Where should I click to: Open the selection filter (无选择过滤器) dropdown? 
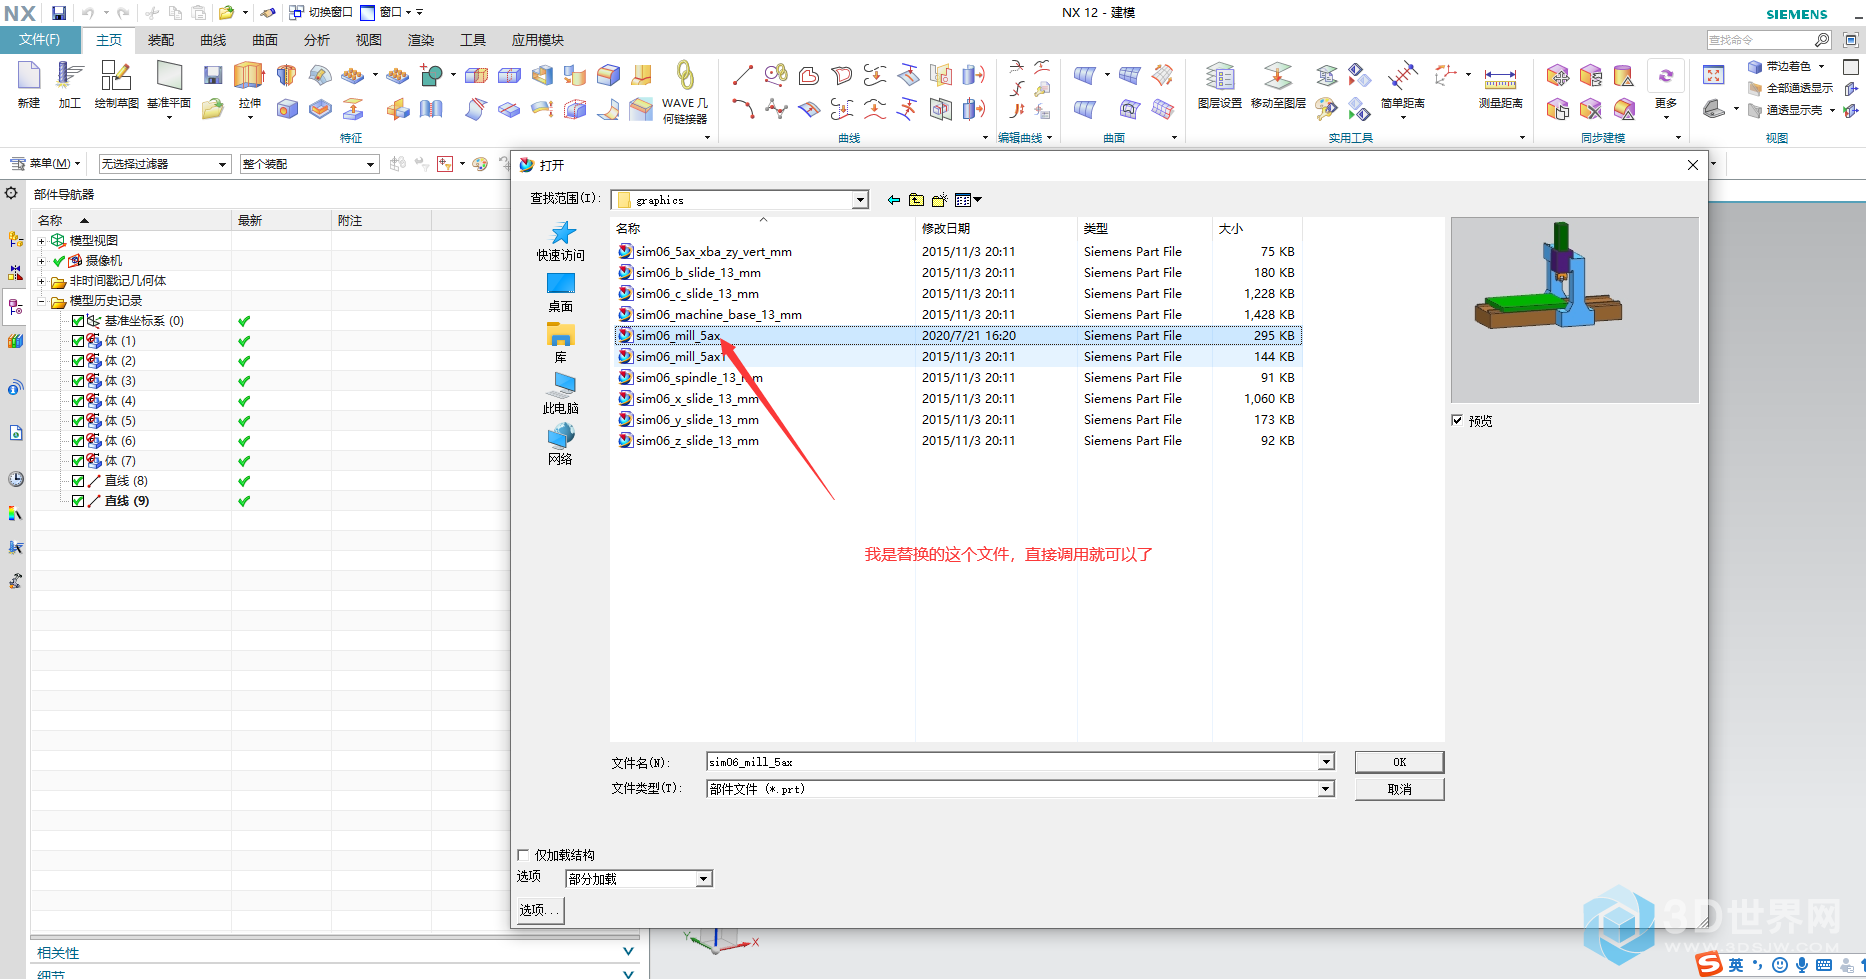tap(165, 164)
